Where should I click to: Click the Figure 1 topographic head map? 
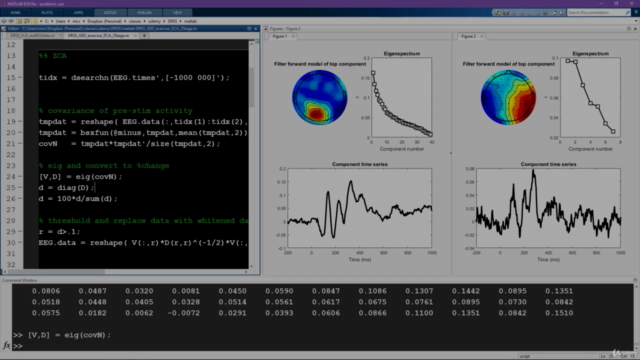click(320, 97)
